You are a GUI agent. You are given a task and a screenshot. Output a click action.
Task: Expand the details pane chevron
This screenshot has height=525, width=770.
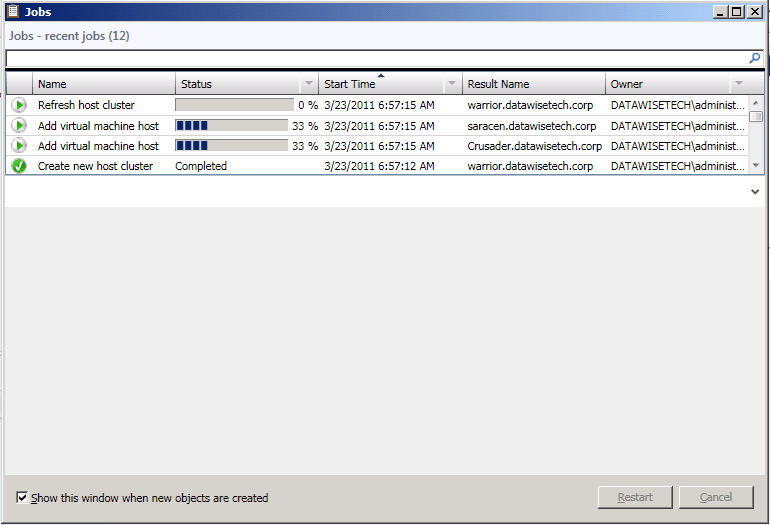click(x=755, y=192)
